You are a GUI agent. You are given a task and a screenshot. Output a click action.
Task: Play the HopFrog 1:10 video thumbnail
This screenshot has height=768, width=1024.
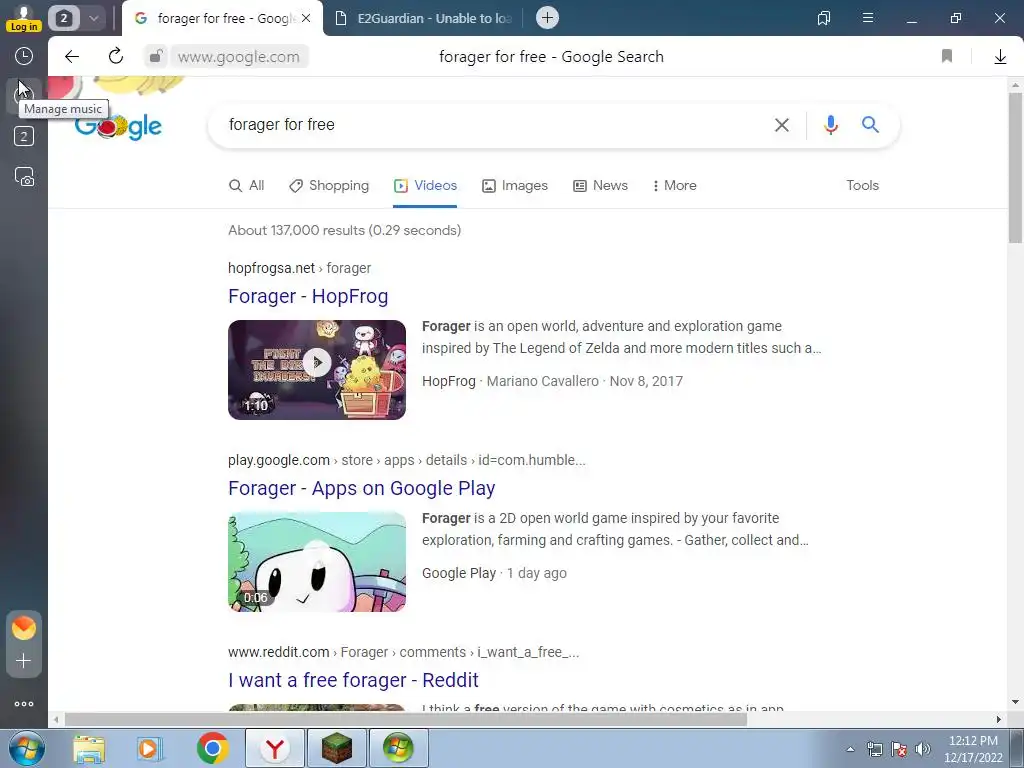pyautogui.click(x=317, y=370)
